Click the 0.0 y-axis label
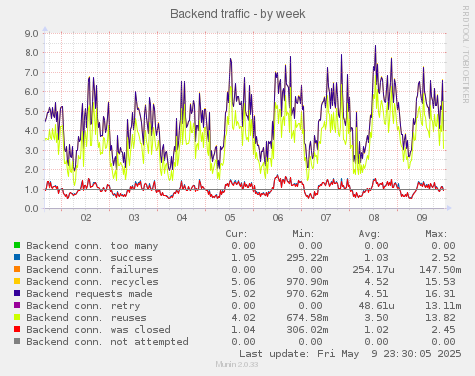Viewport: 475px width, 376px height. [x=31, y=209]
